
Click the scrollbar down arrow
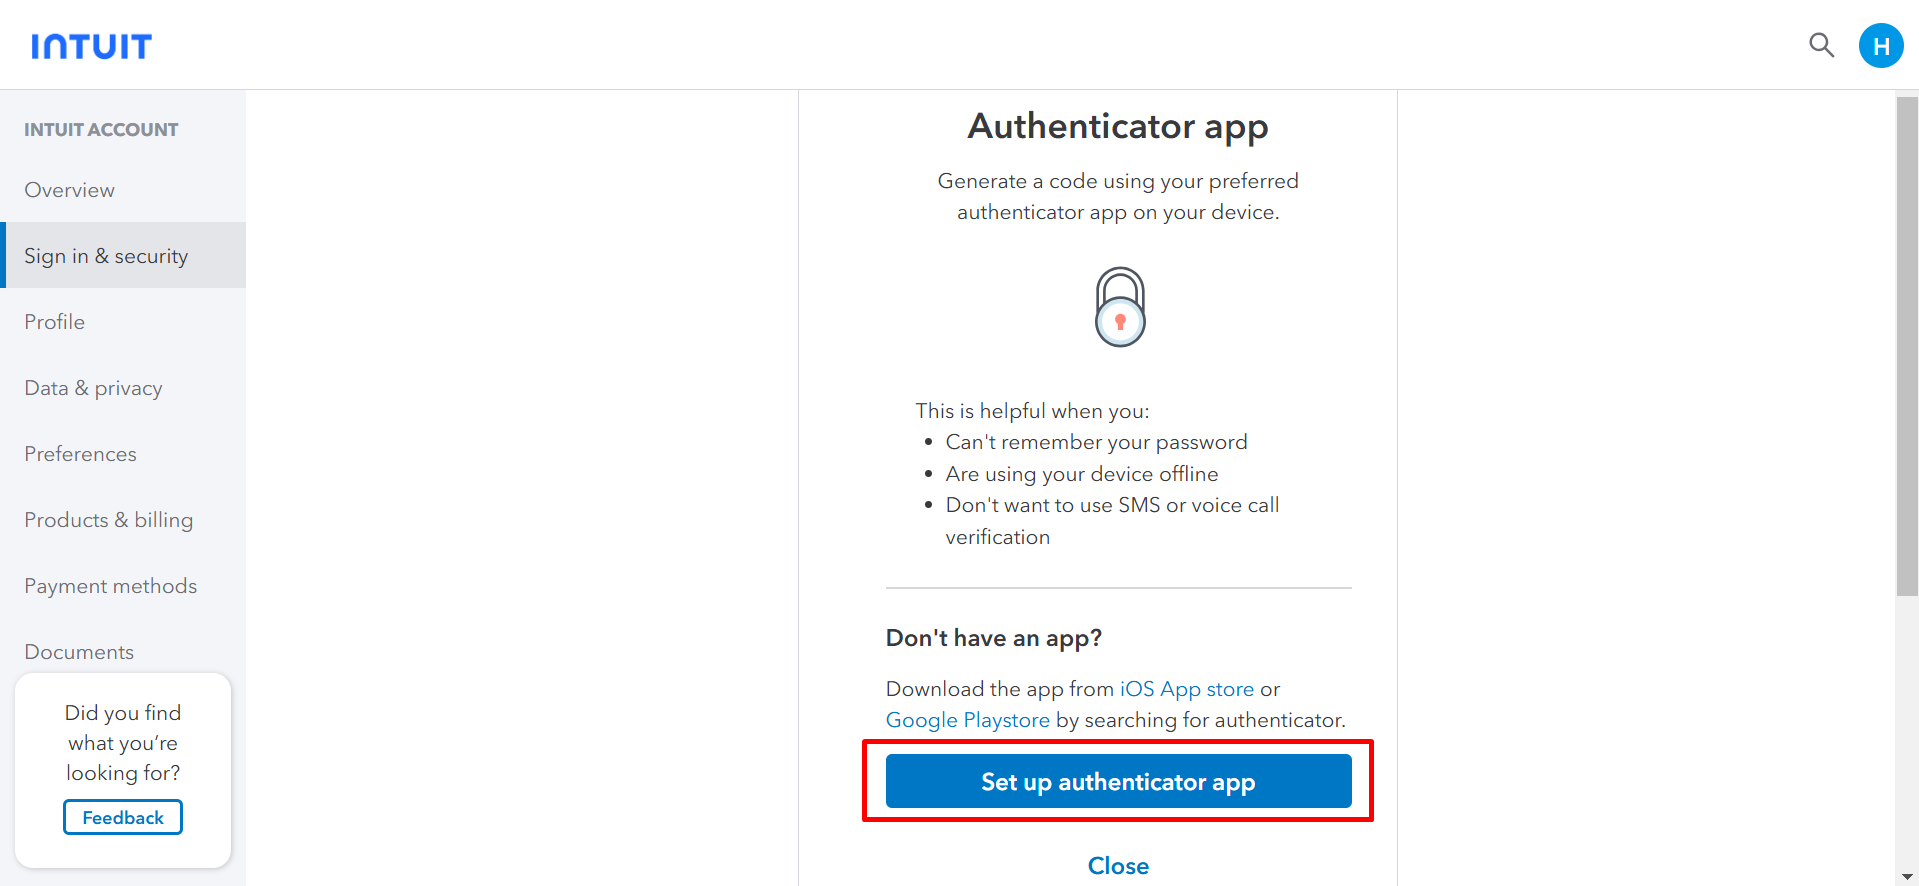tap(1906, 877)
